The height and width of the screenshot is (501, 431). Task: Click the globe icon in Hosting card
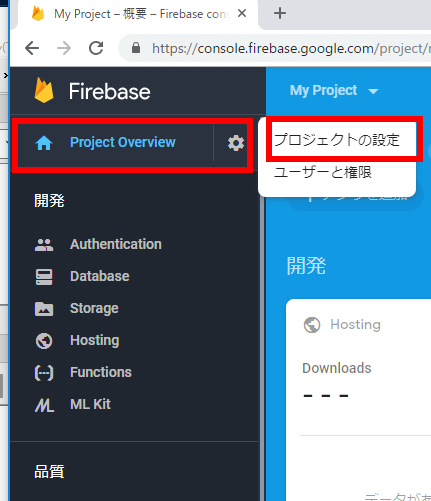(312, 325)
